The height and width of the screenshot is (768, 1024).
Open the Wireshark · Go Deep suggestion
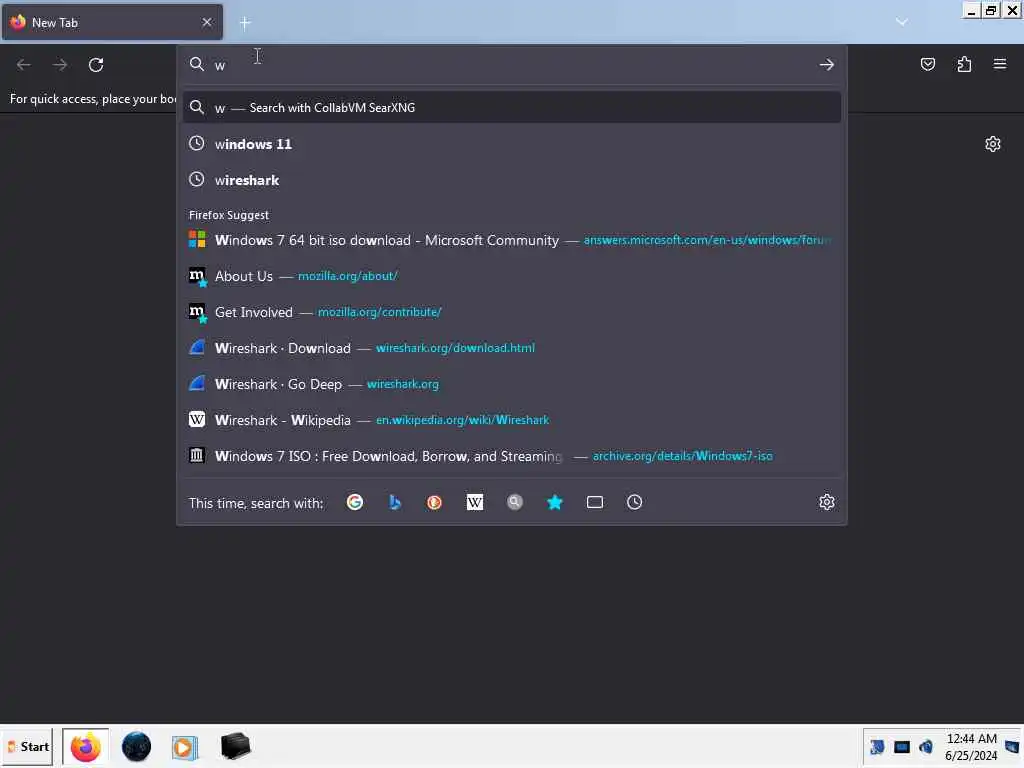tap(512, 384)
